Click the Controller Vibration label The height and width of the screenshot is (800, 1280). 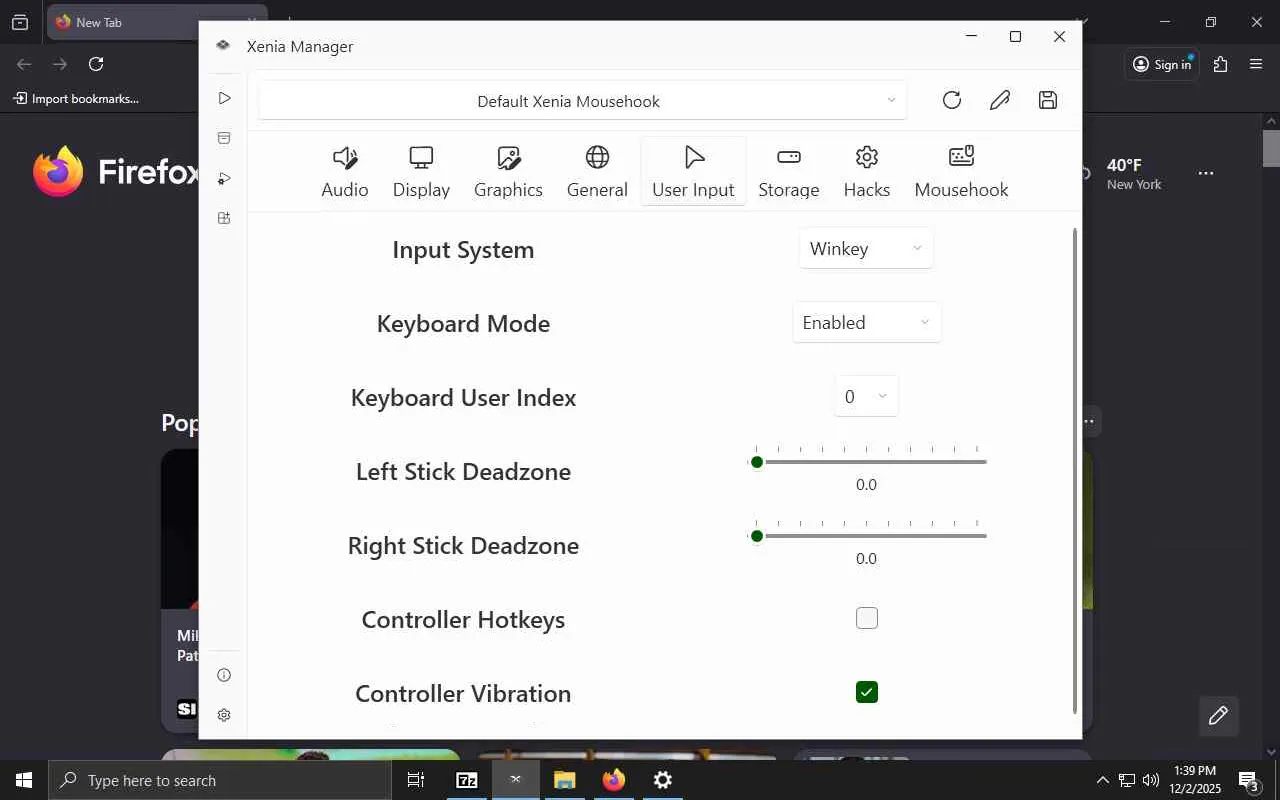click(463, 693)
